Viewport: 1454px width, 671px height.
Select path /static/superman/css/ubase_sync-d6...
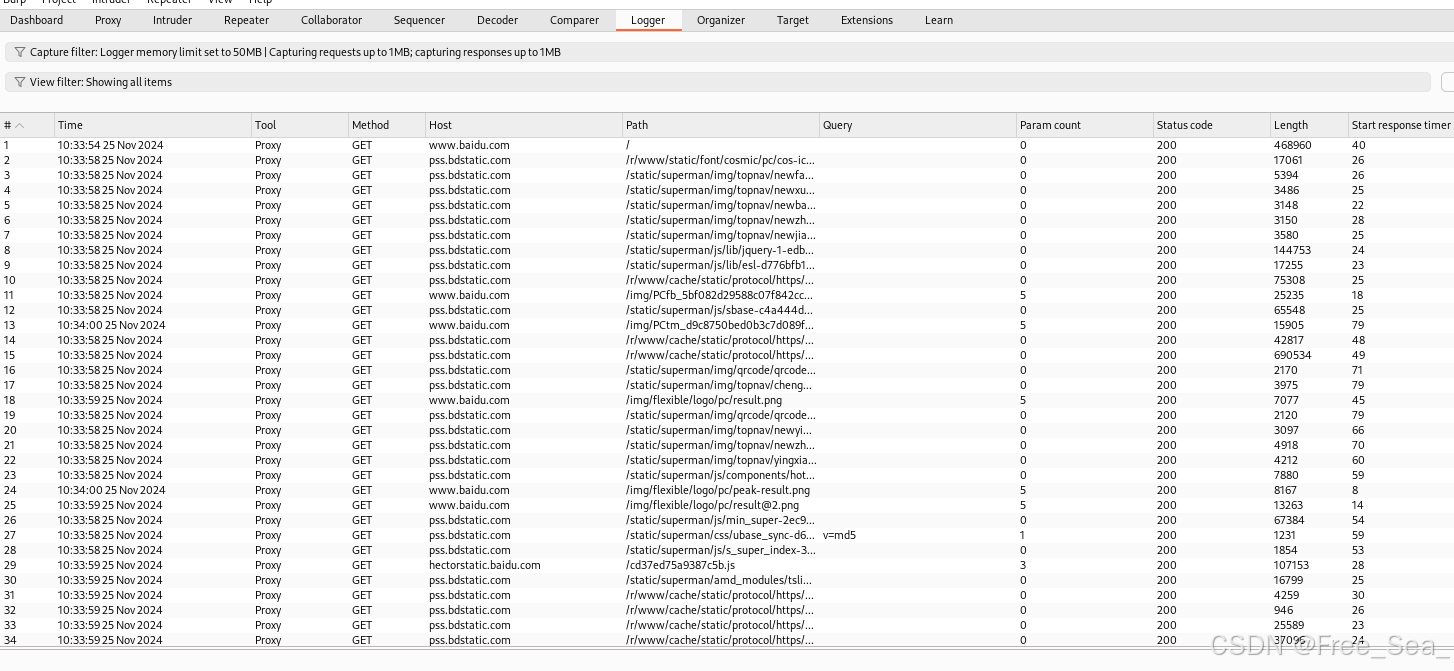(x=720, y=535)
